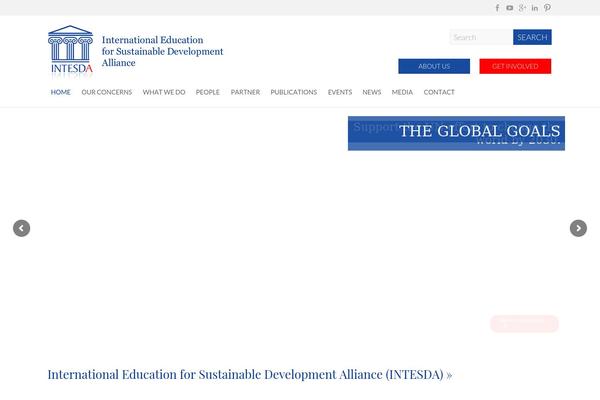
Task: Go to next slide arrow
Action: point(578,228)
